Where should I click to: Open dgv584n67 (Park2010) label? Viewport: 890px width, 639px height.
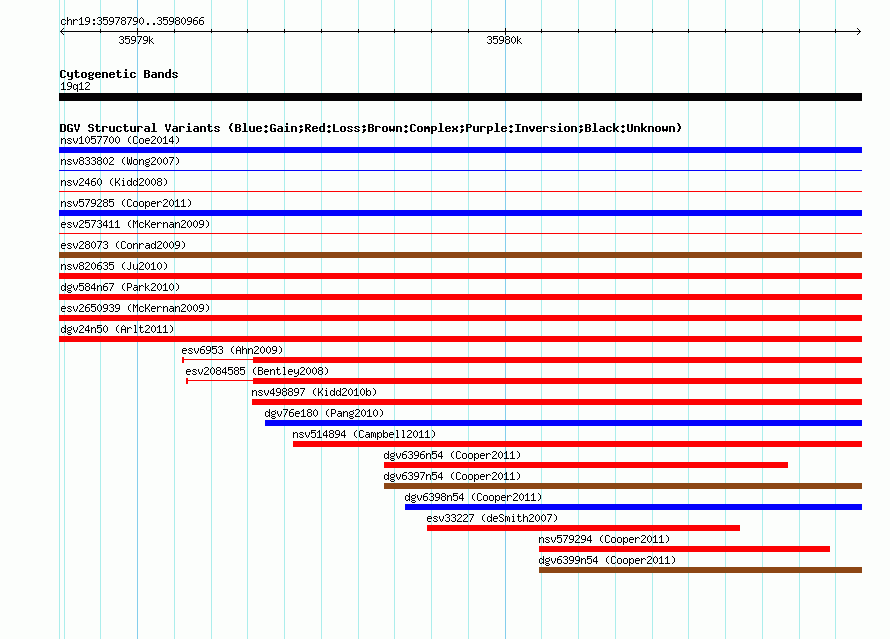120,287
